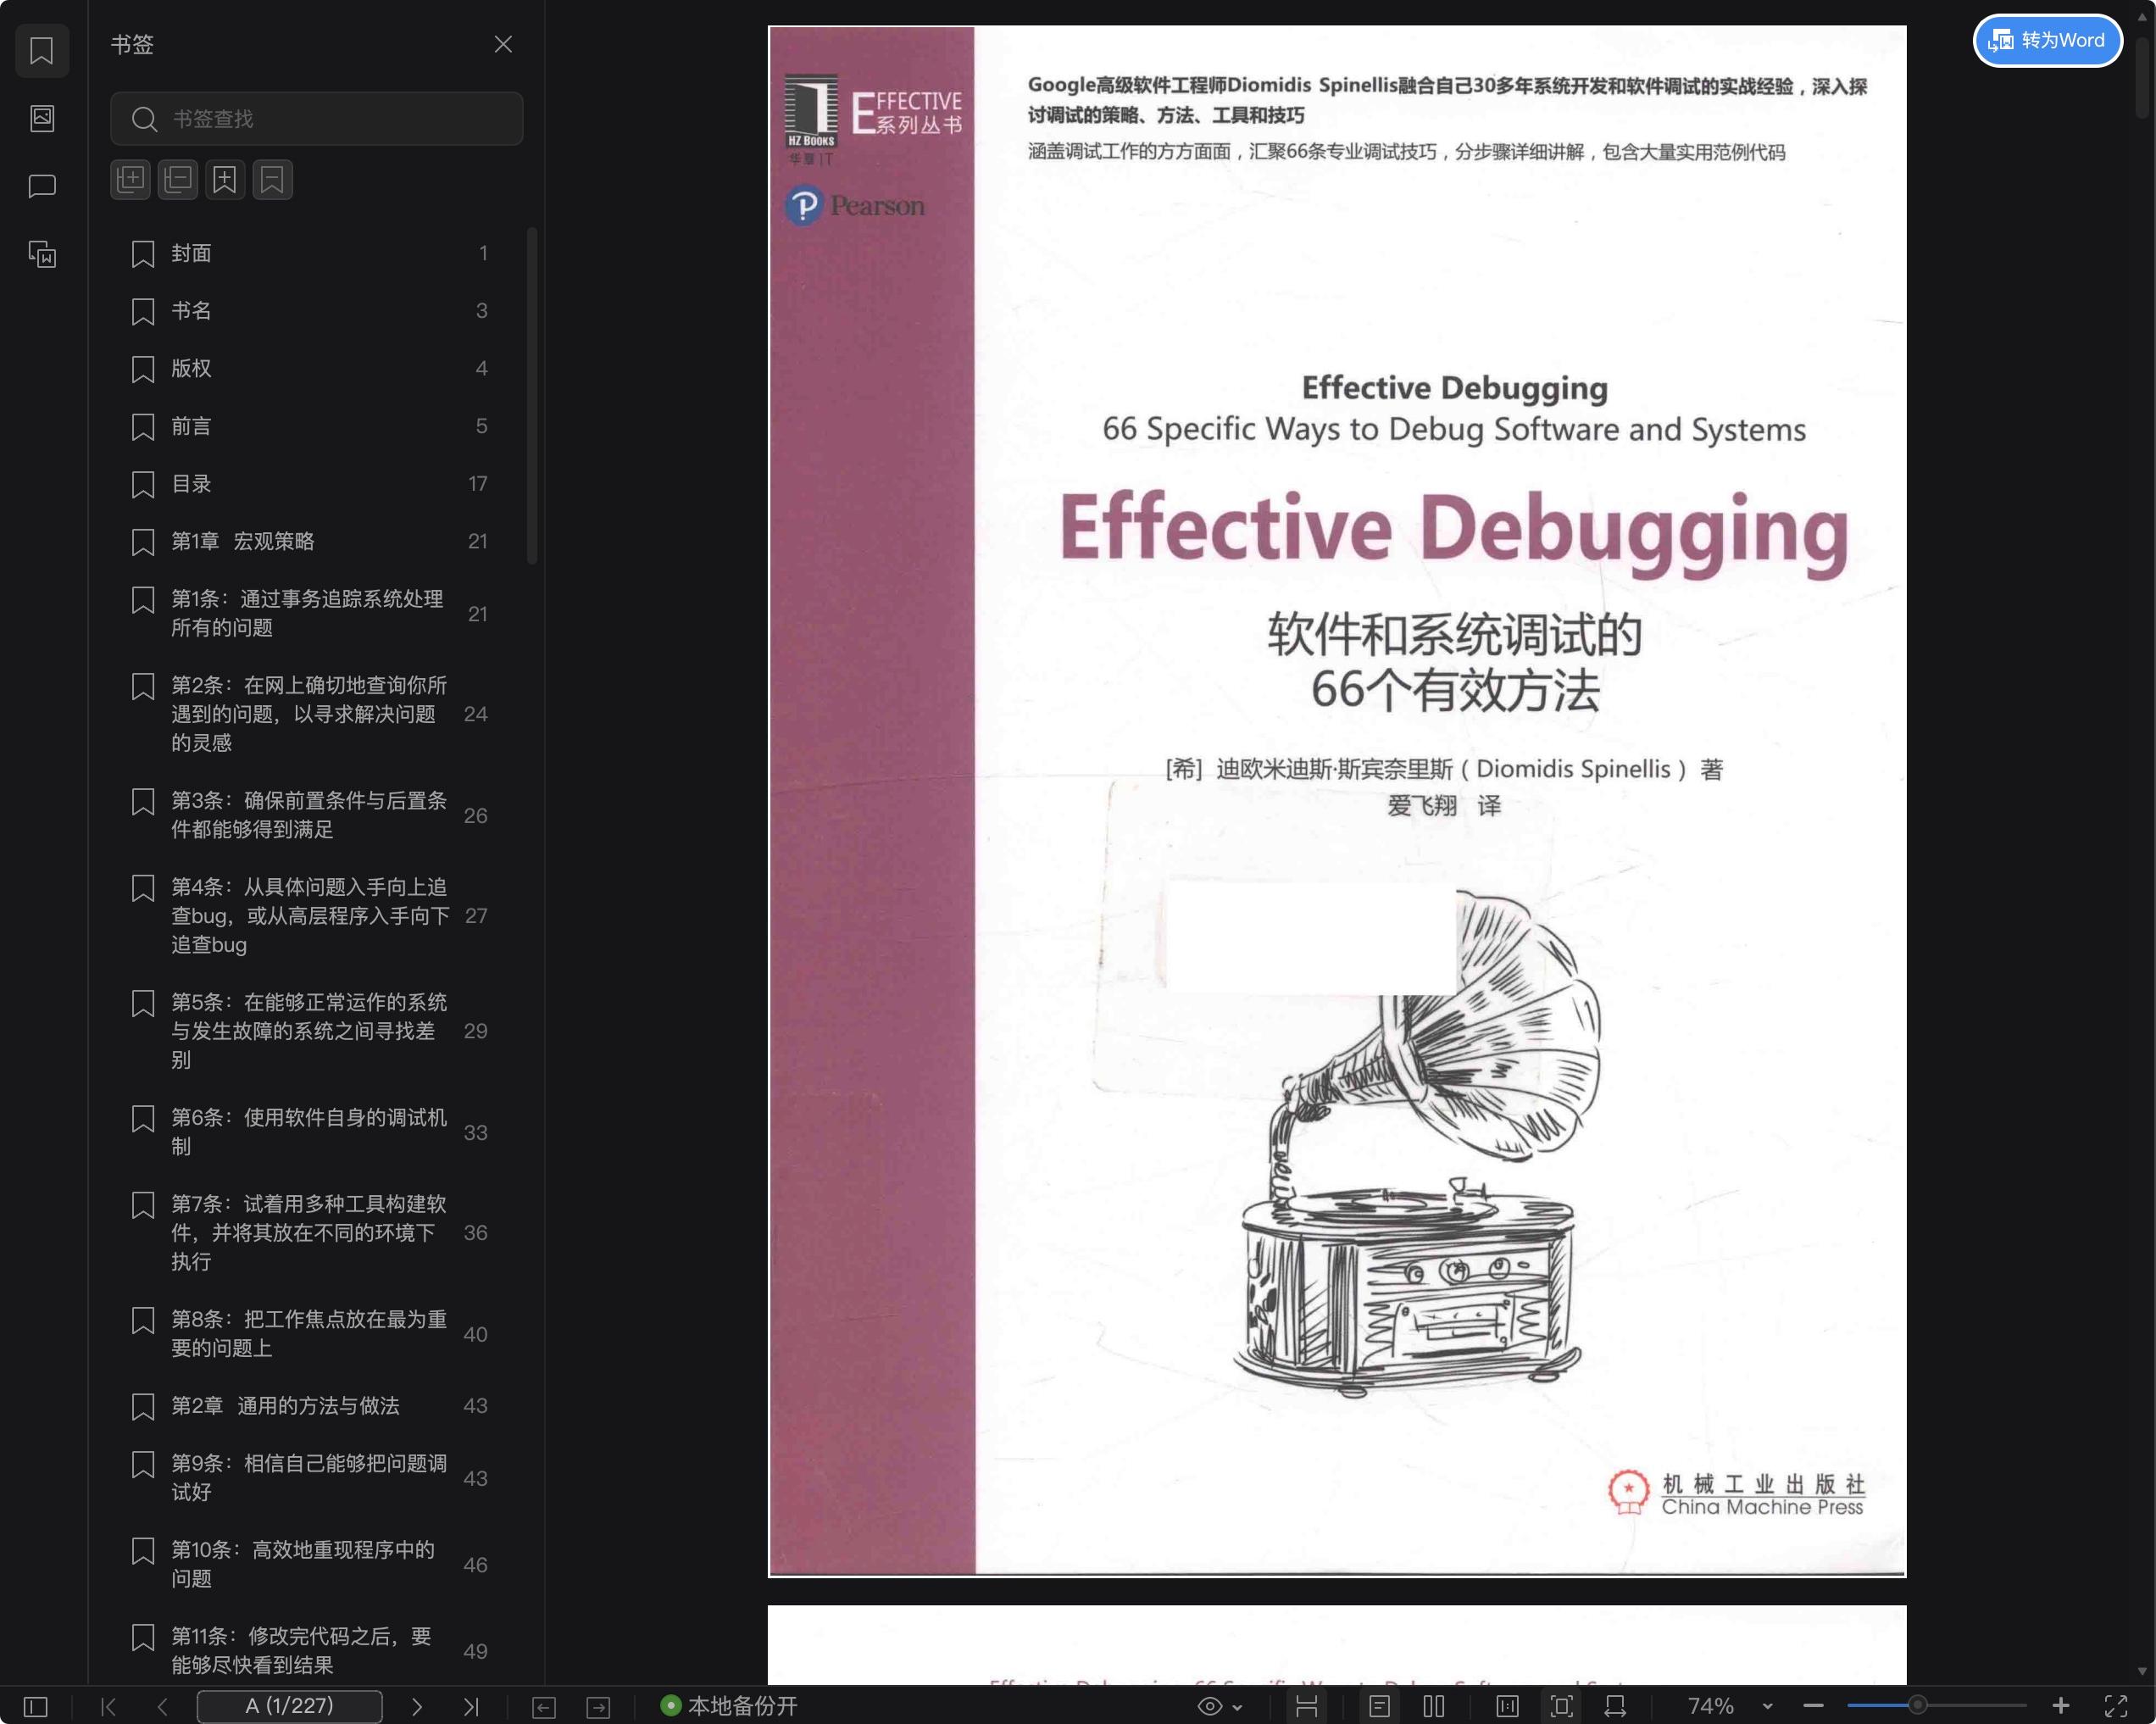The width and height of the screenshot is (2156, 1724).
Task: Click page number 17 beside 目录
Action: click(x=478, y=484)
